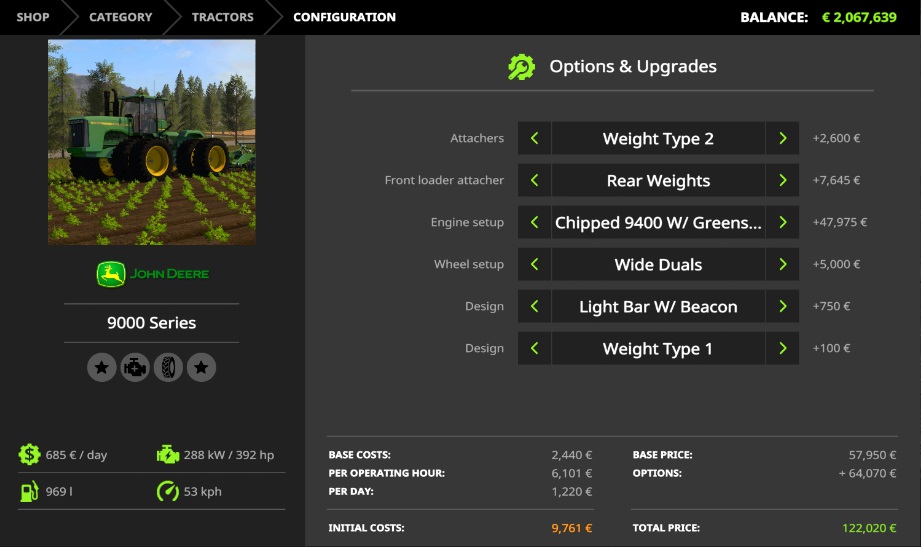Go to the SHOP breadcrumb

point(33,17)
